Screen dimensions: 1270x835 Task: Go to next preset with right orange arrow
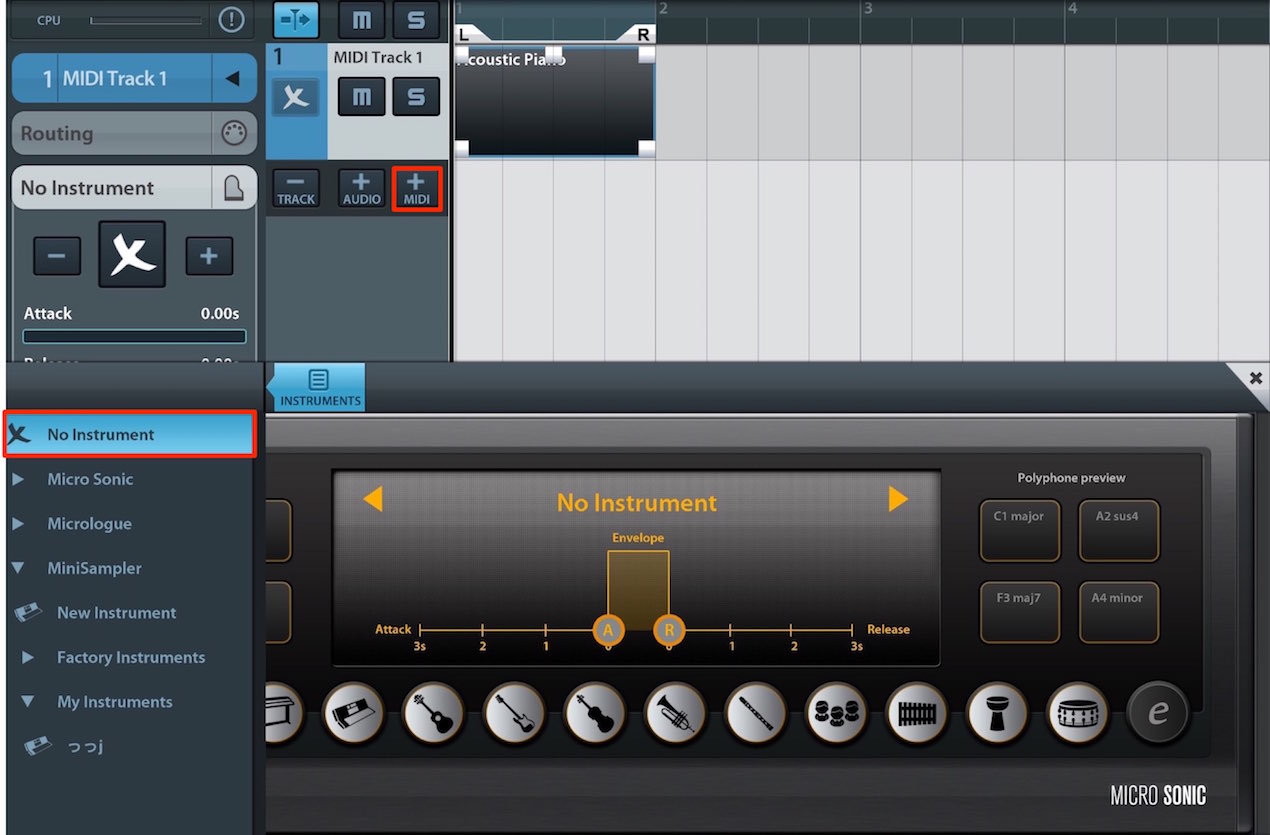[898, 498]
